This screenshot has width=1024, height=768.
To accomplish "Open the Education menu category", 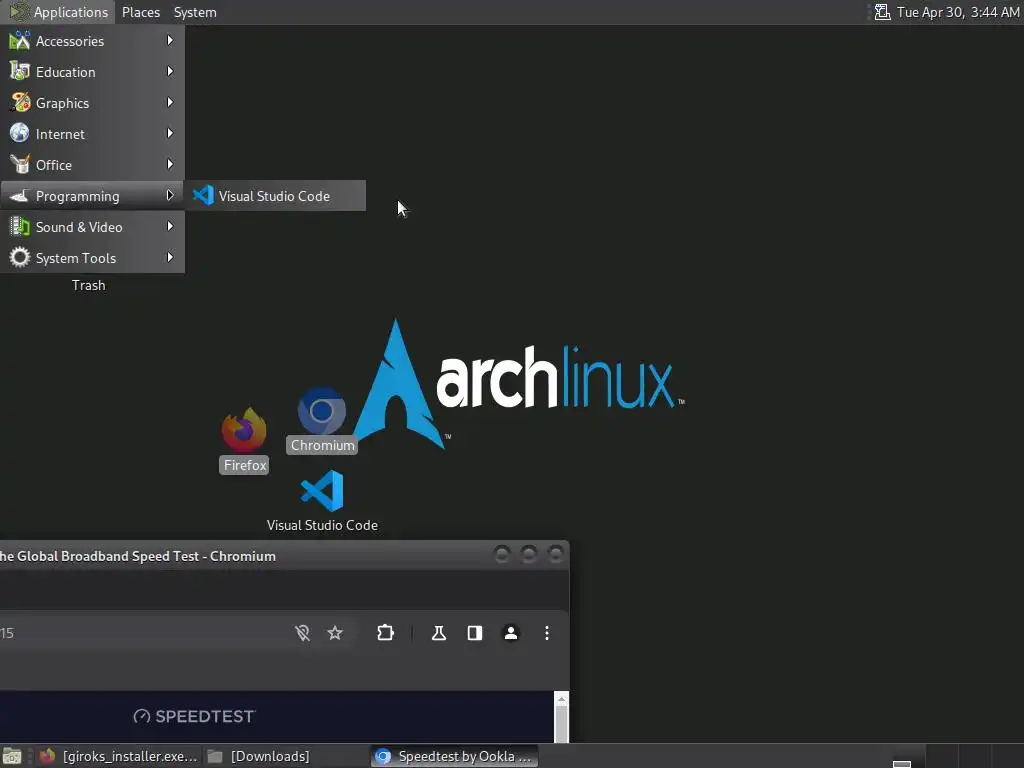I will tap(92, 72).
